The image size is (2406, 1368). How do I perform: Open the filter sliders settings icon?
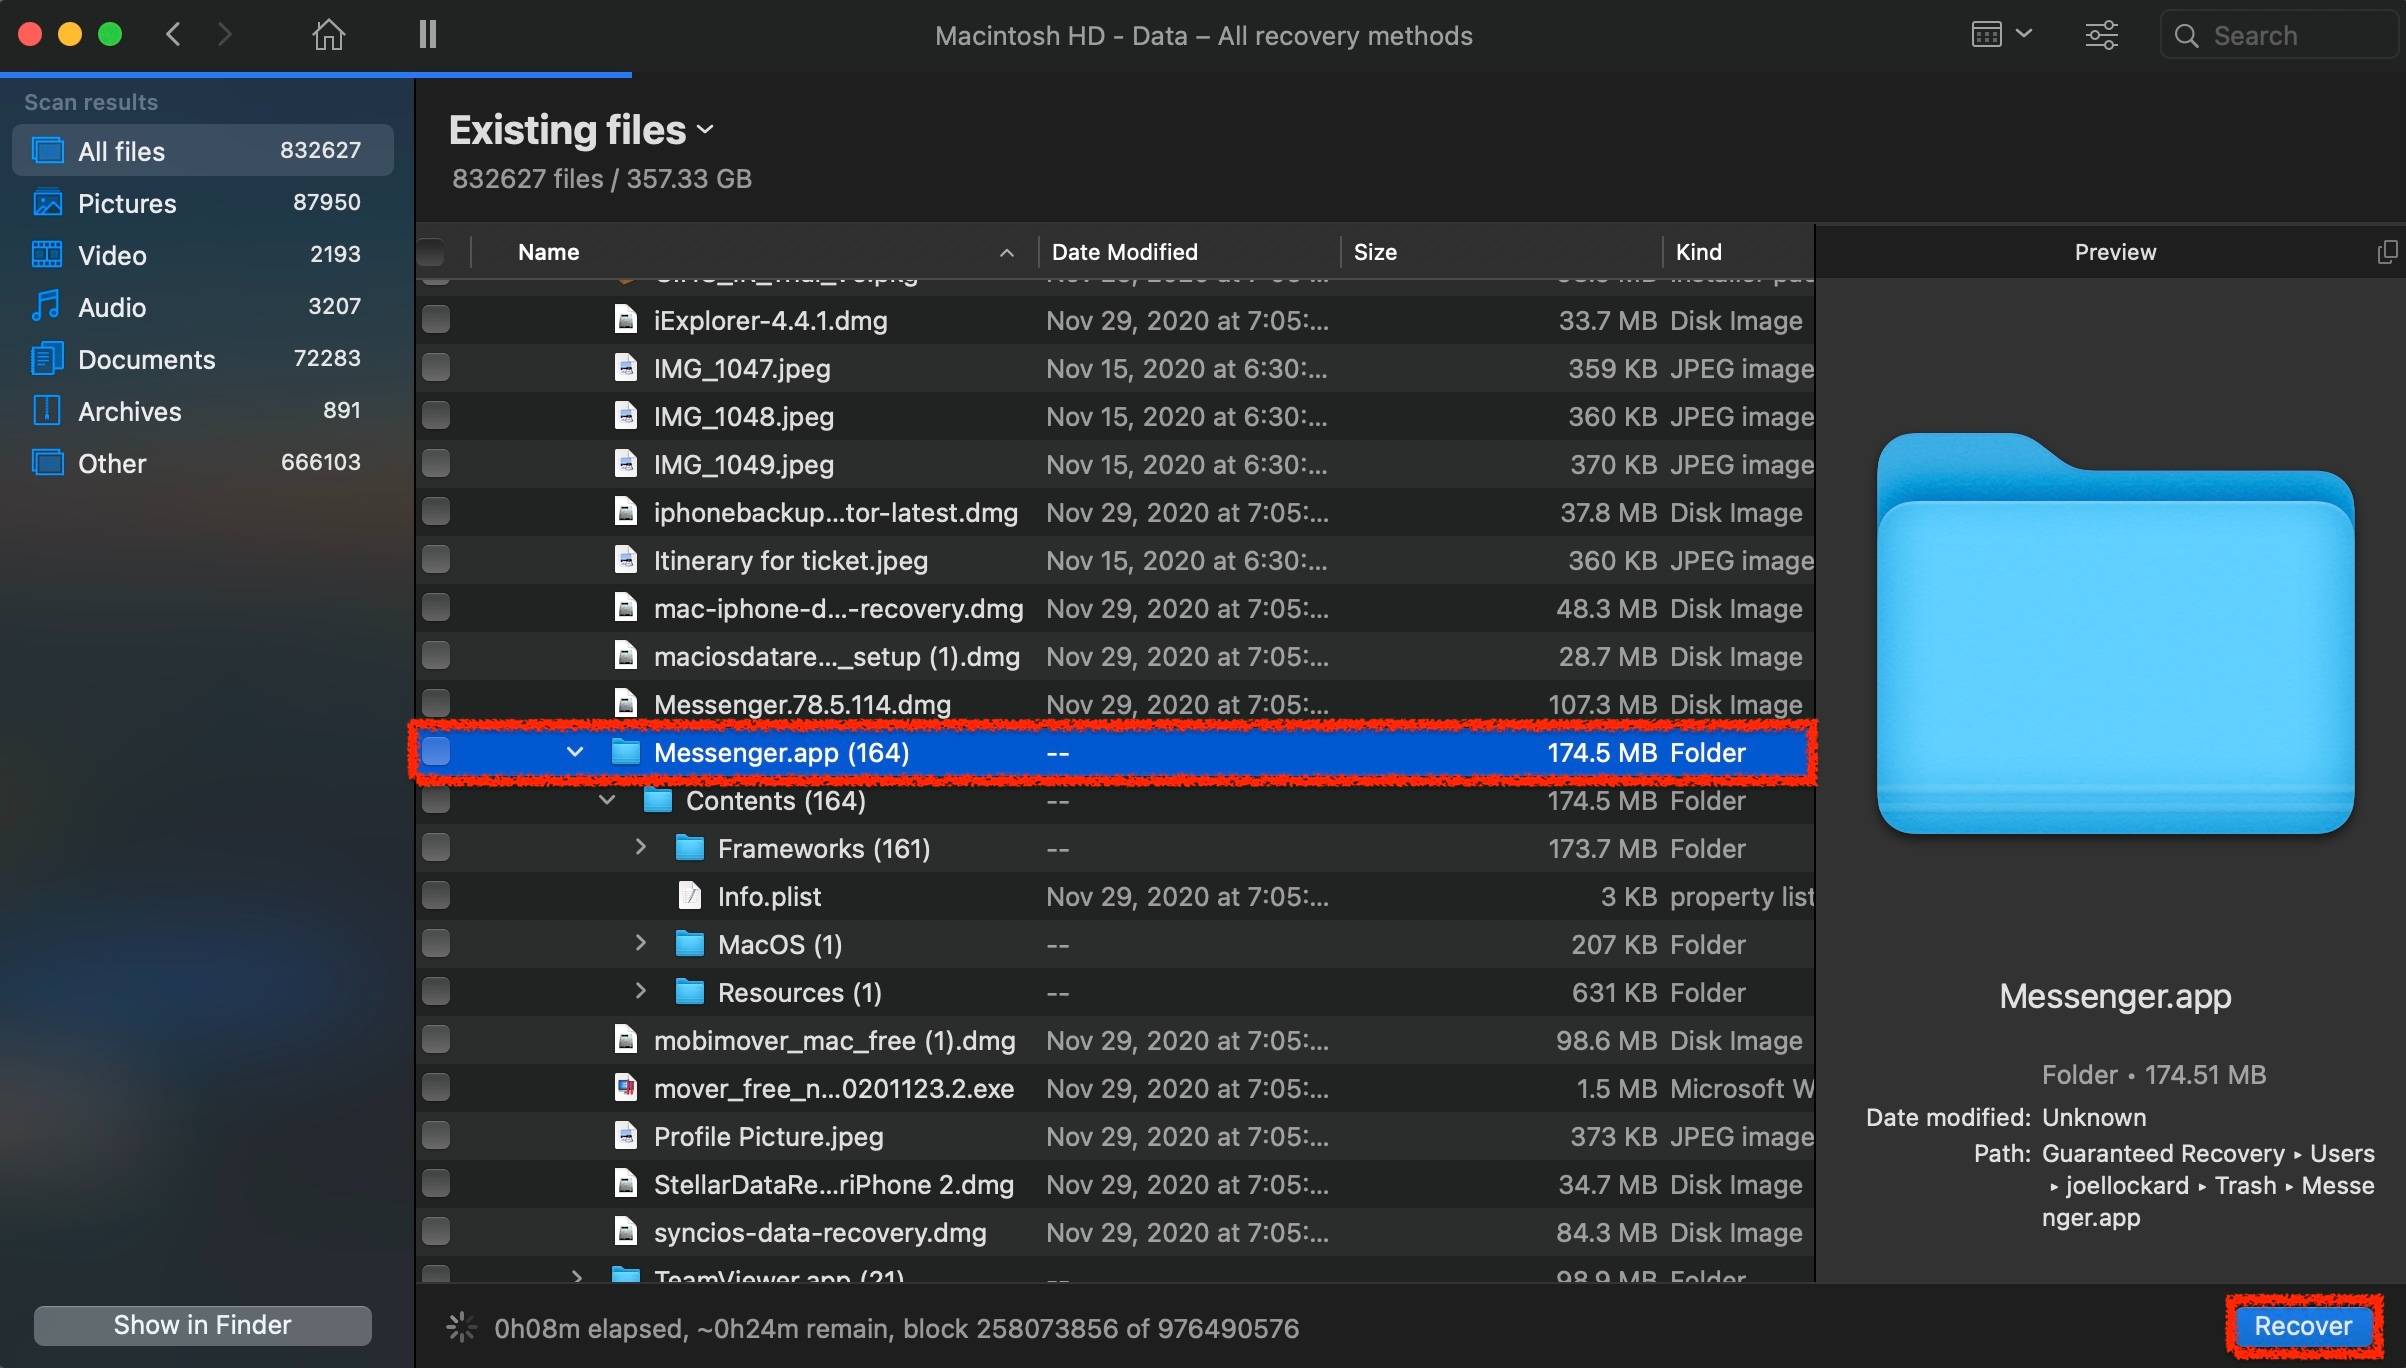(x=2101, y=35)
